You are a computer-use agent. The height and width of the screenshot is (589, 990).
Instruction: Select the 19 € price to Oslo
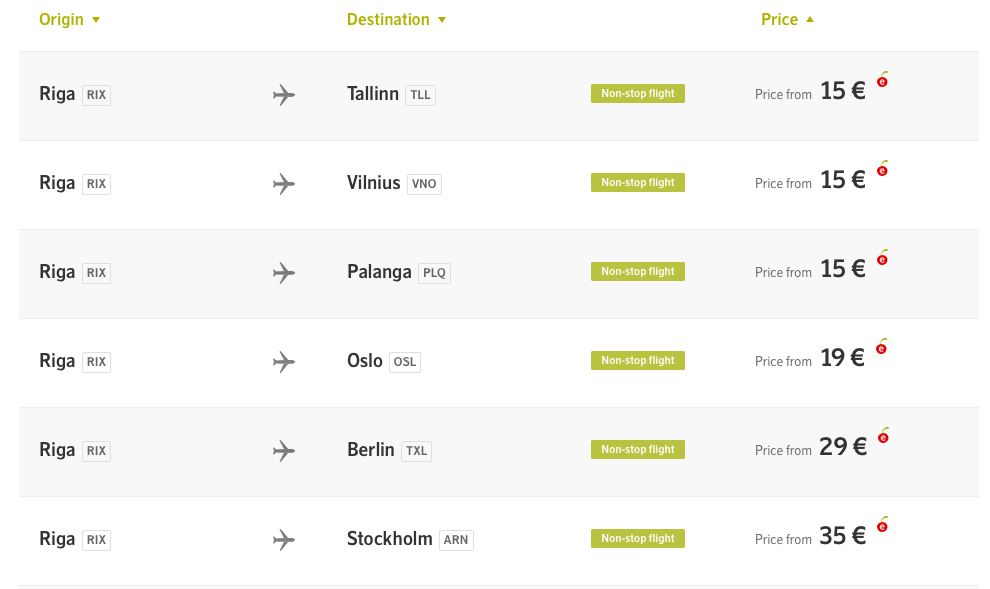click(842, 358)
